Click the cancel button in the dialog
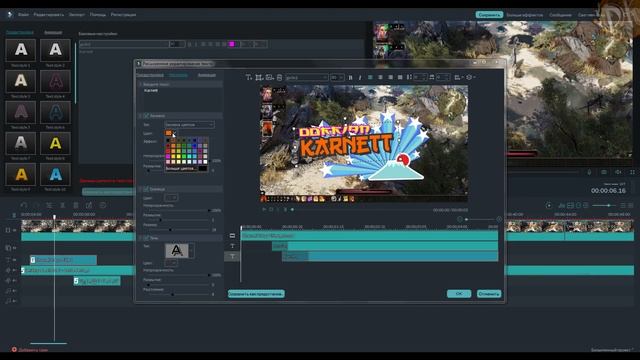Viewport: 640px width, 360px height. pyautogui.click(x=489, y=293)
